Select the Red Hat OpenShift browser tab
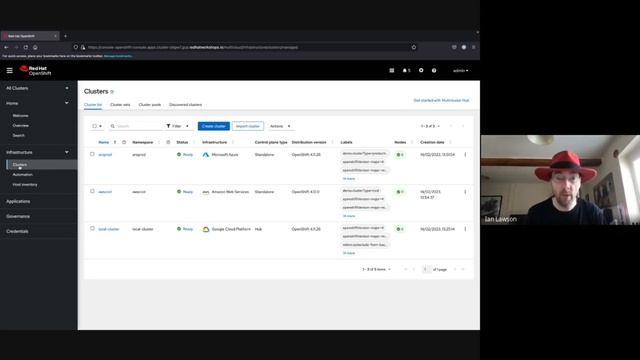 [30, 36]
